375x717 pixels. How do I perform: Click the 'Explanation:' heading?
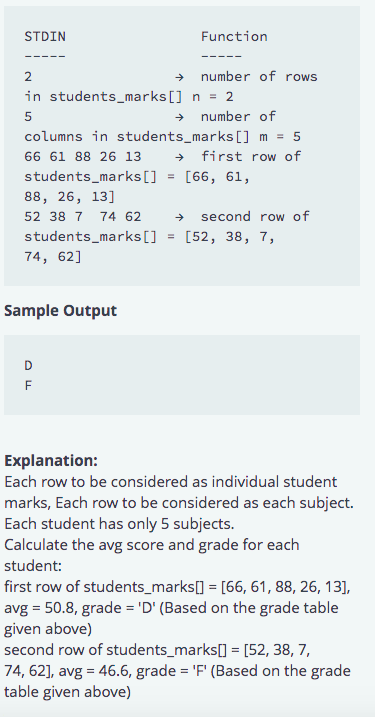[x=51, y=460]
